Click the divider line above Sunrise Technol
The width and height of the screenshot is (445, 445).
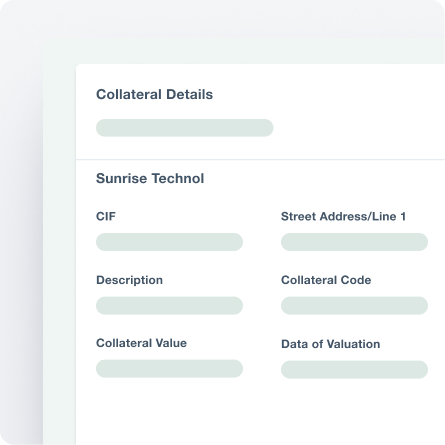point(260,160)
